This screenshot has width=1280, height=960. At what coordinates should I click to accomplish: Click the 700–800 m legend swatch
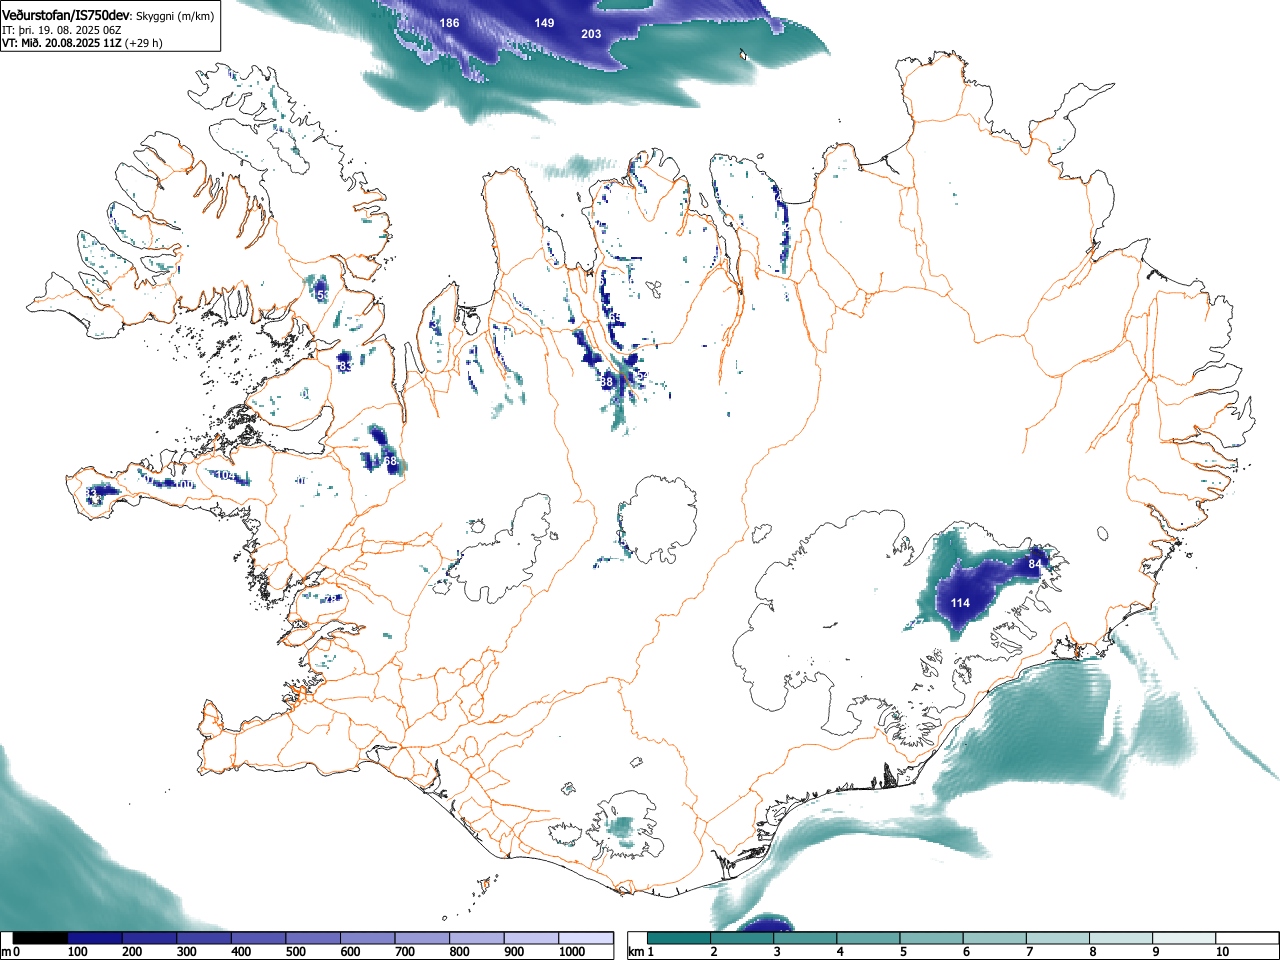coord(422,938)
